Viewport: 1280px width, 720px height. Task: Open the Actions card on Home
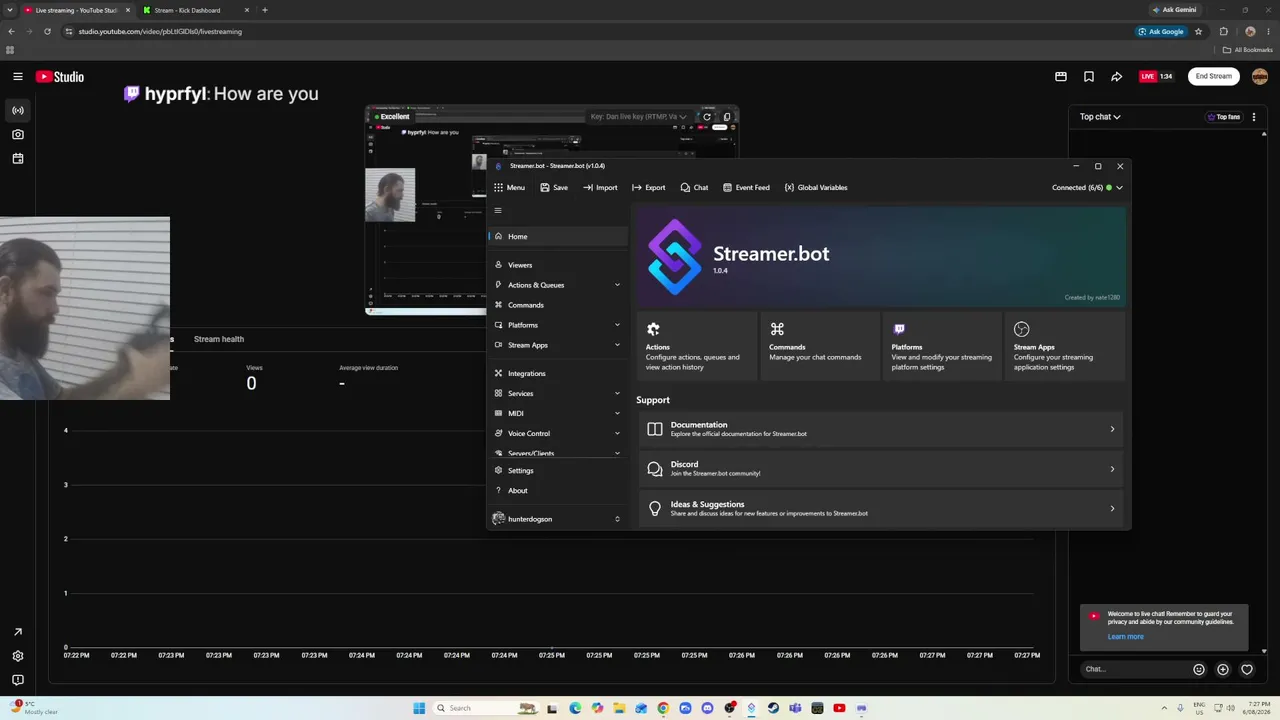click(x=697, y=346)
